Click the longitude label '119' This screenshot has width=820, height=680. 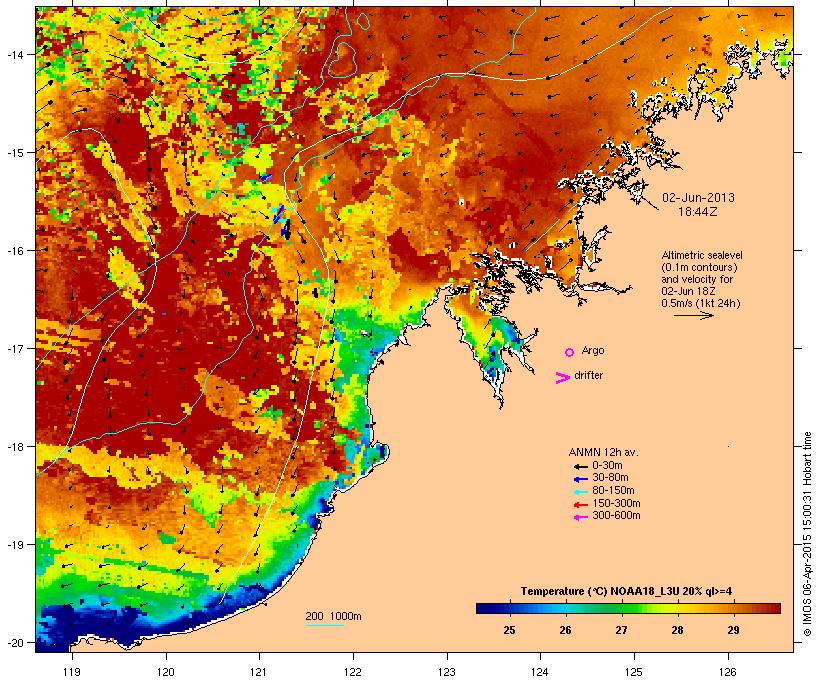point(72,672)
